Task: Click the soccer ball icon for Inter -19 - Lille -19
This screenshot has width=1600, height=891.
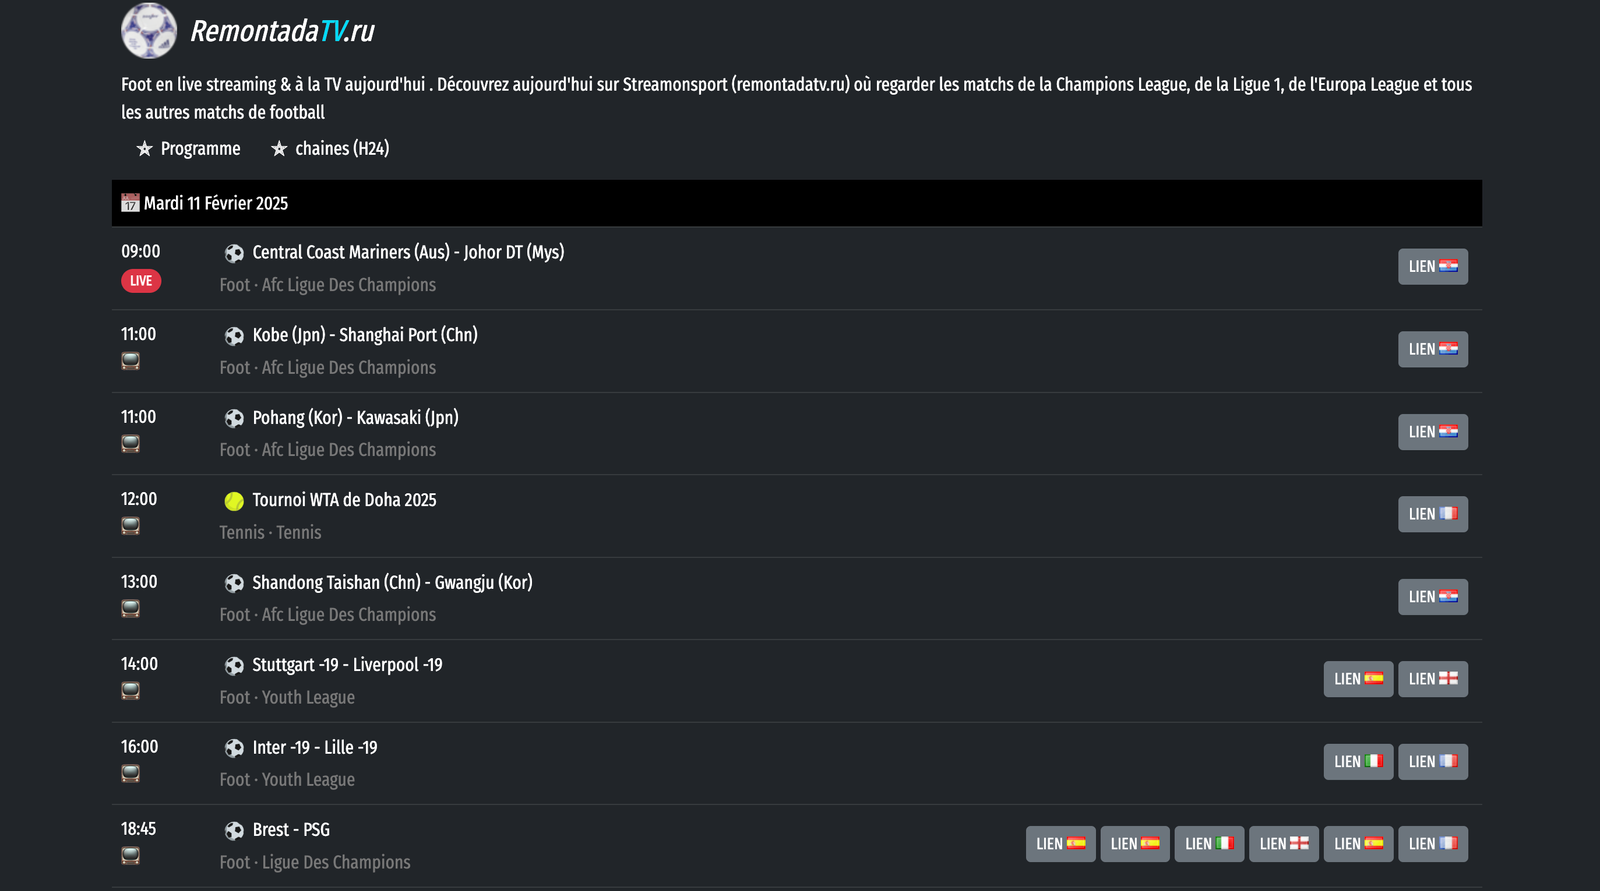Action: point(234,748)
